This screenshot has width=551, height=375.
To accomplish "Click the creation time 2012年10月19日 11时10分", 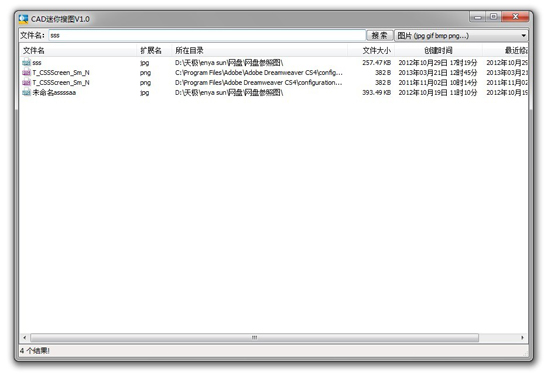I will (438, 92).
